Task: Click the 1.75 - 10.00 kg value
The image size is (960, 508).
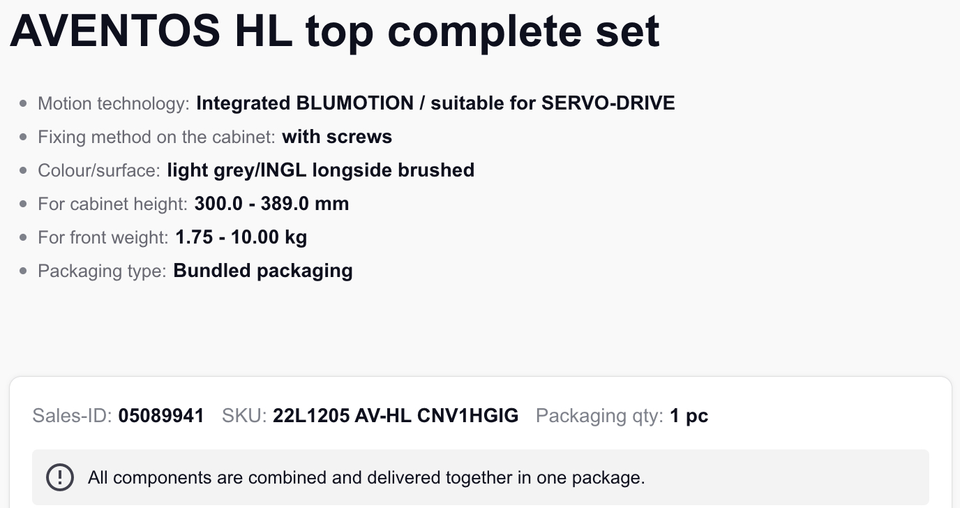Action: pos(240,237)
